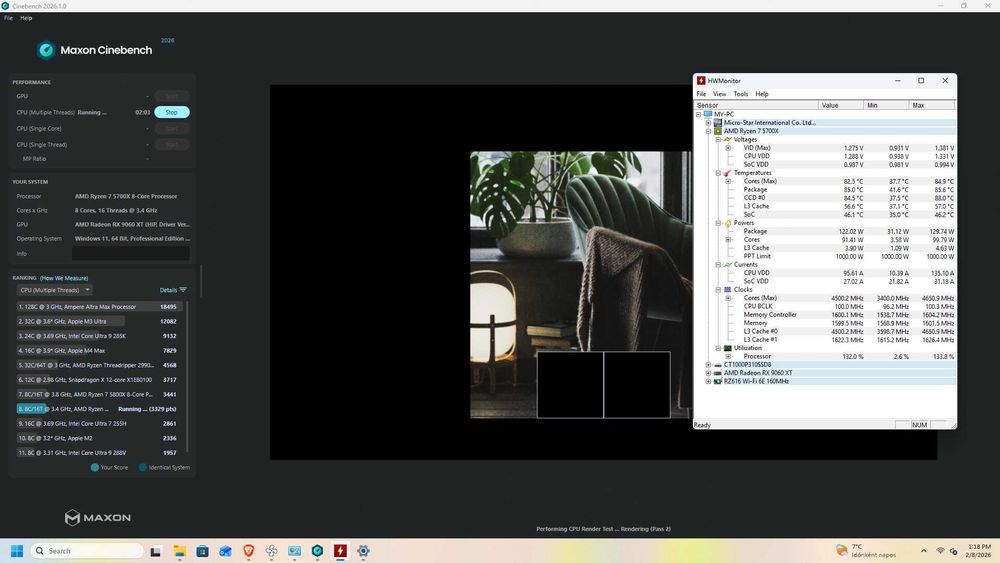Open File Explorer from the taskbar
1000x563 pixels.
tap(179, 551)
